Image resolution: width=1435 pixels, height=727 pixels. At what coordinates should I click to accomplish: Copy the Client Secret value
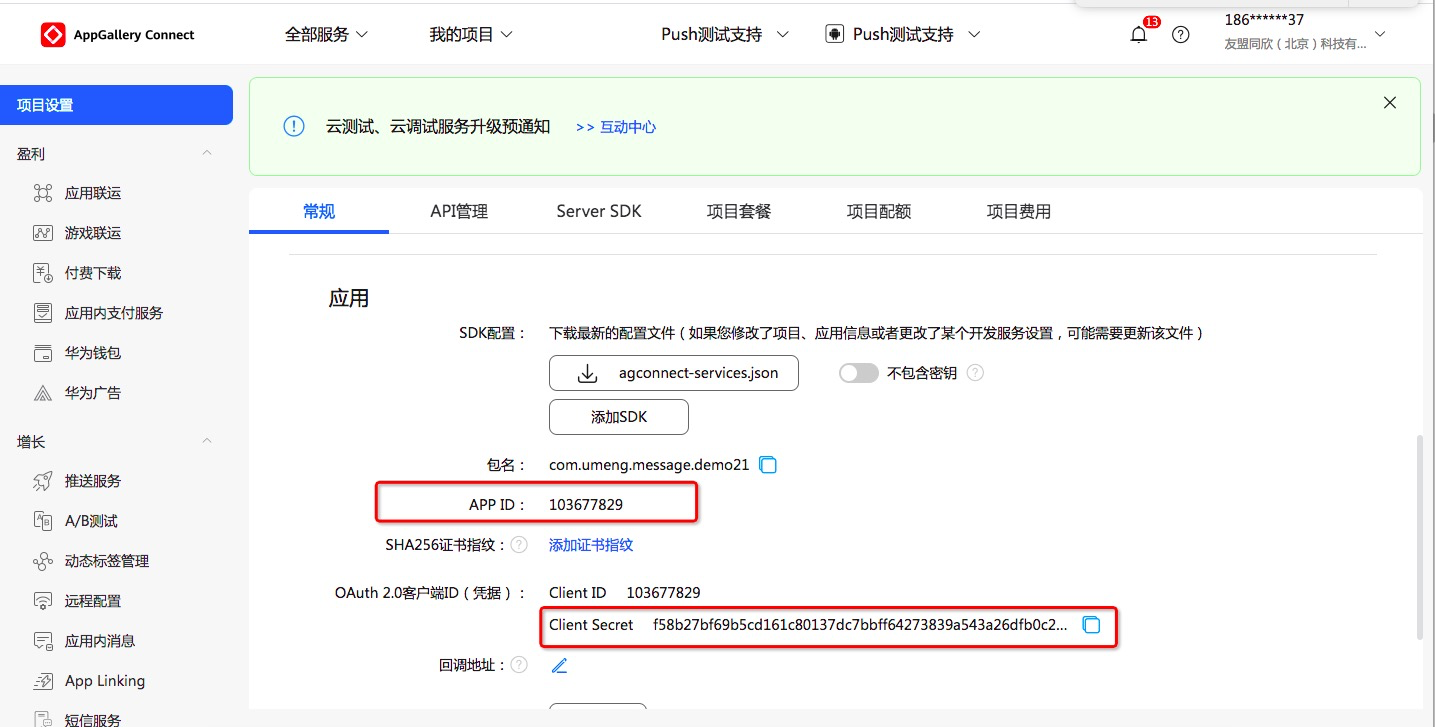click(1091, 625)
